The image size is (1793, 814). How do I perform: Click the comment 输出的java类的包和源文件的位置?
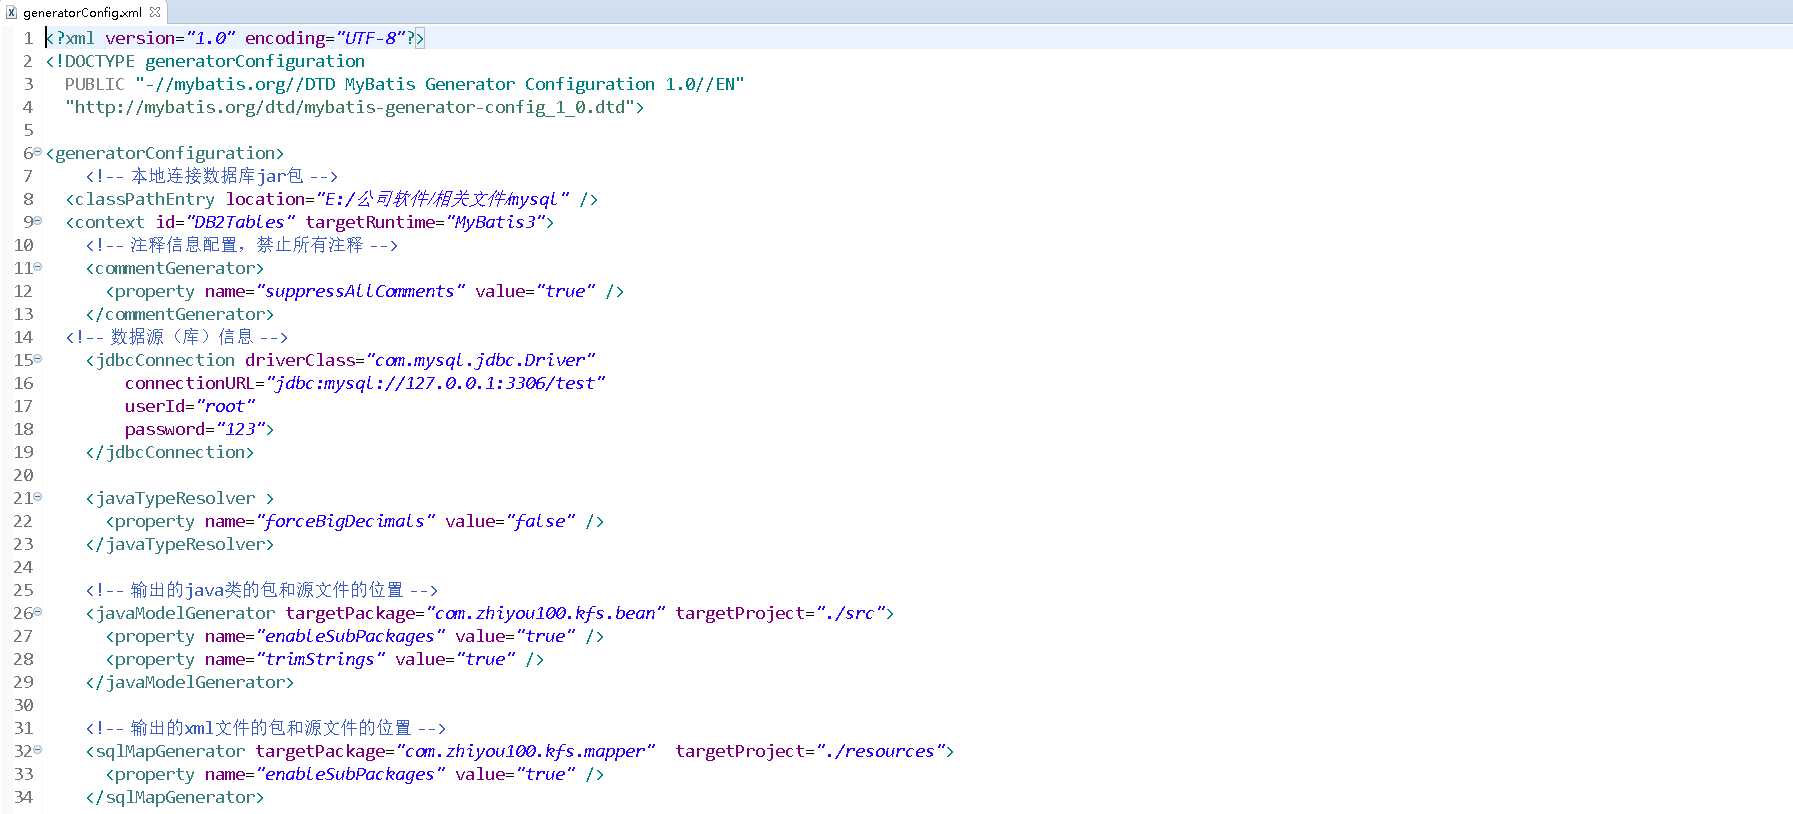(x=262, y=590)
